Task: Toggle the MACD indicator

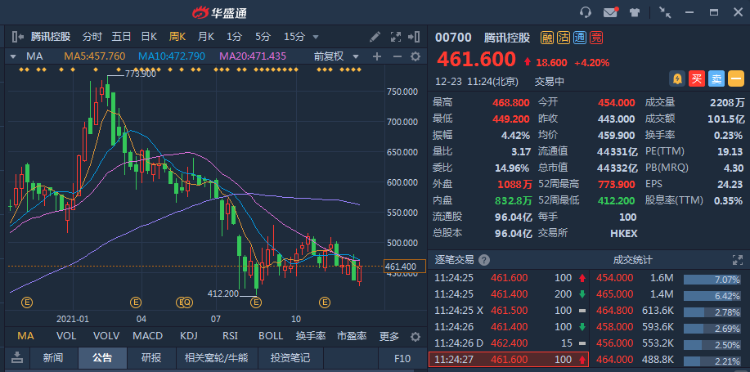Action: click(x=147, y=336)
